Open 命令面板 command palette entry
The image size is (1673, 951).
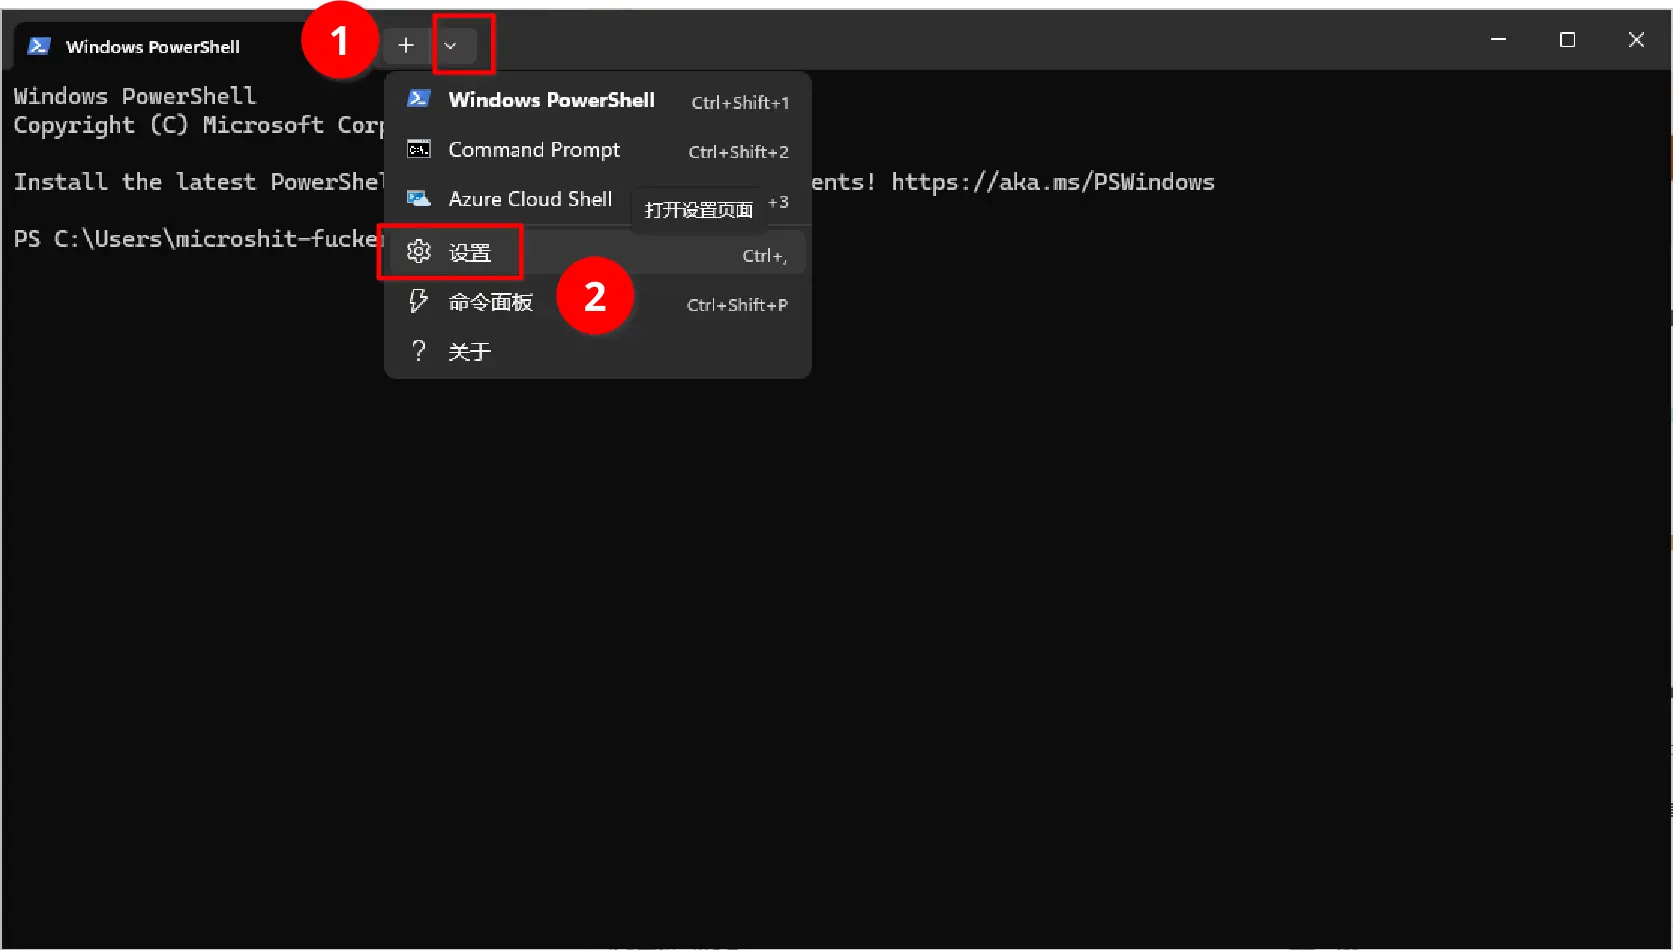[x=597, y=302]
